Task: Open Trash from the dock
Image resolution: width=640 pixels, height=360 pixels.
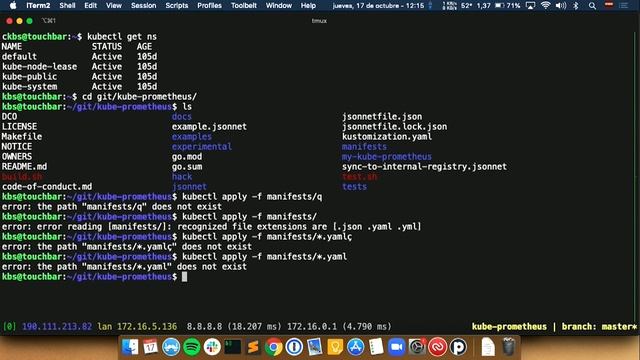Action: coord(509,347)
